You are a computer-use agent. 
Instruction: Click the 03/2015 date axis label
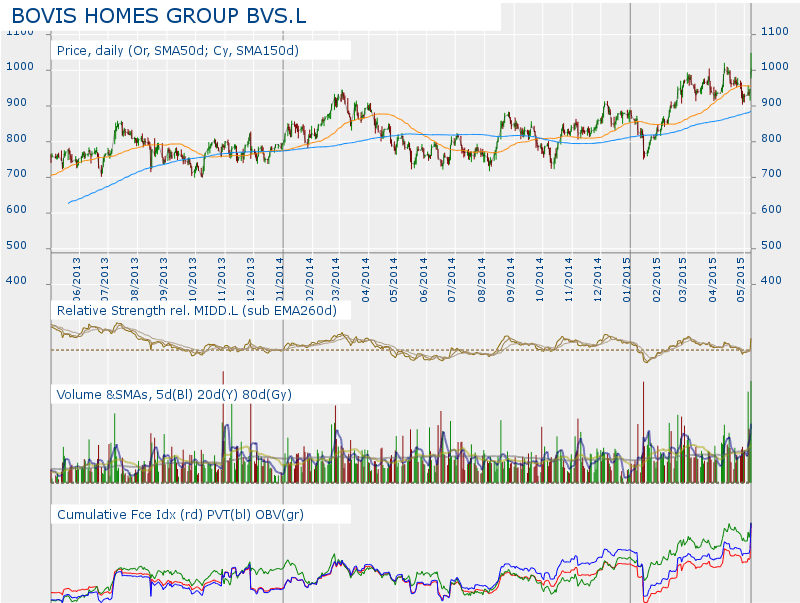point(683,280)
